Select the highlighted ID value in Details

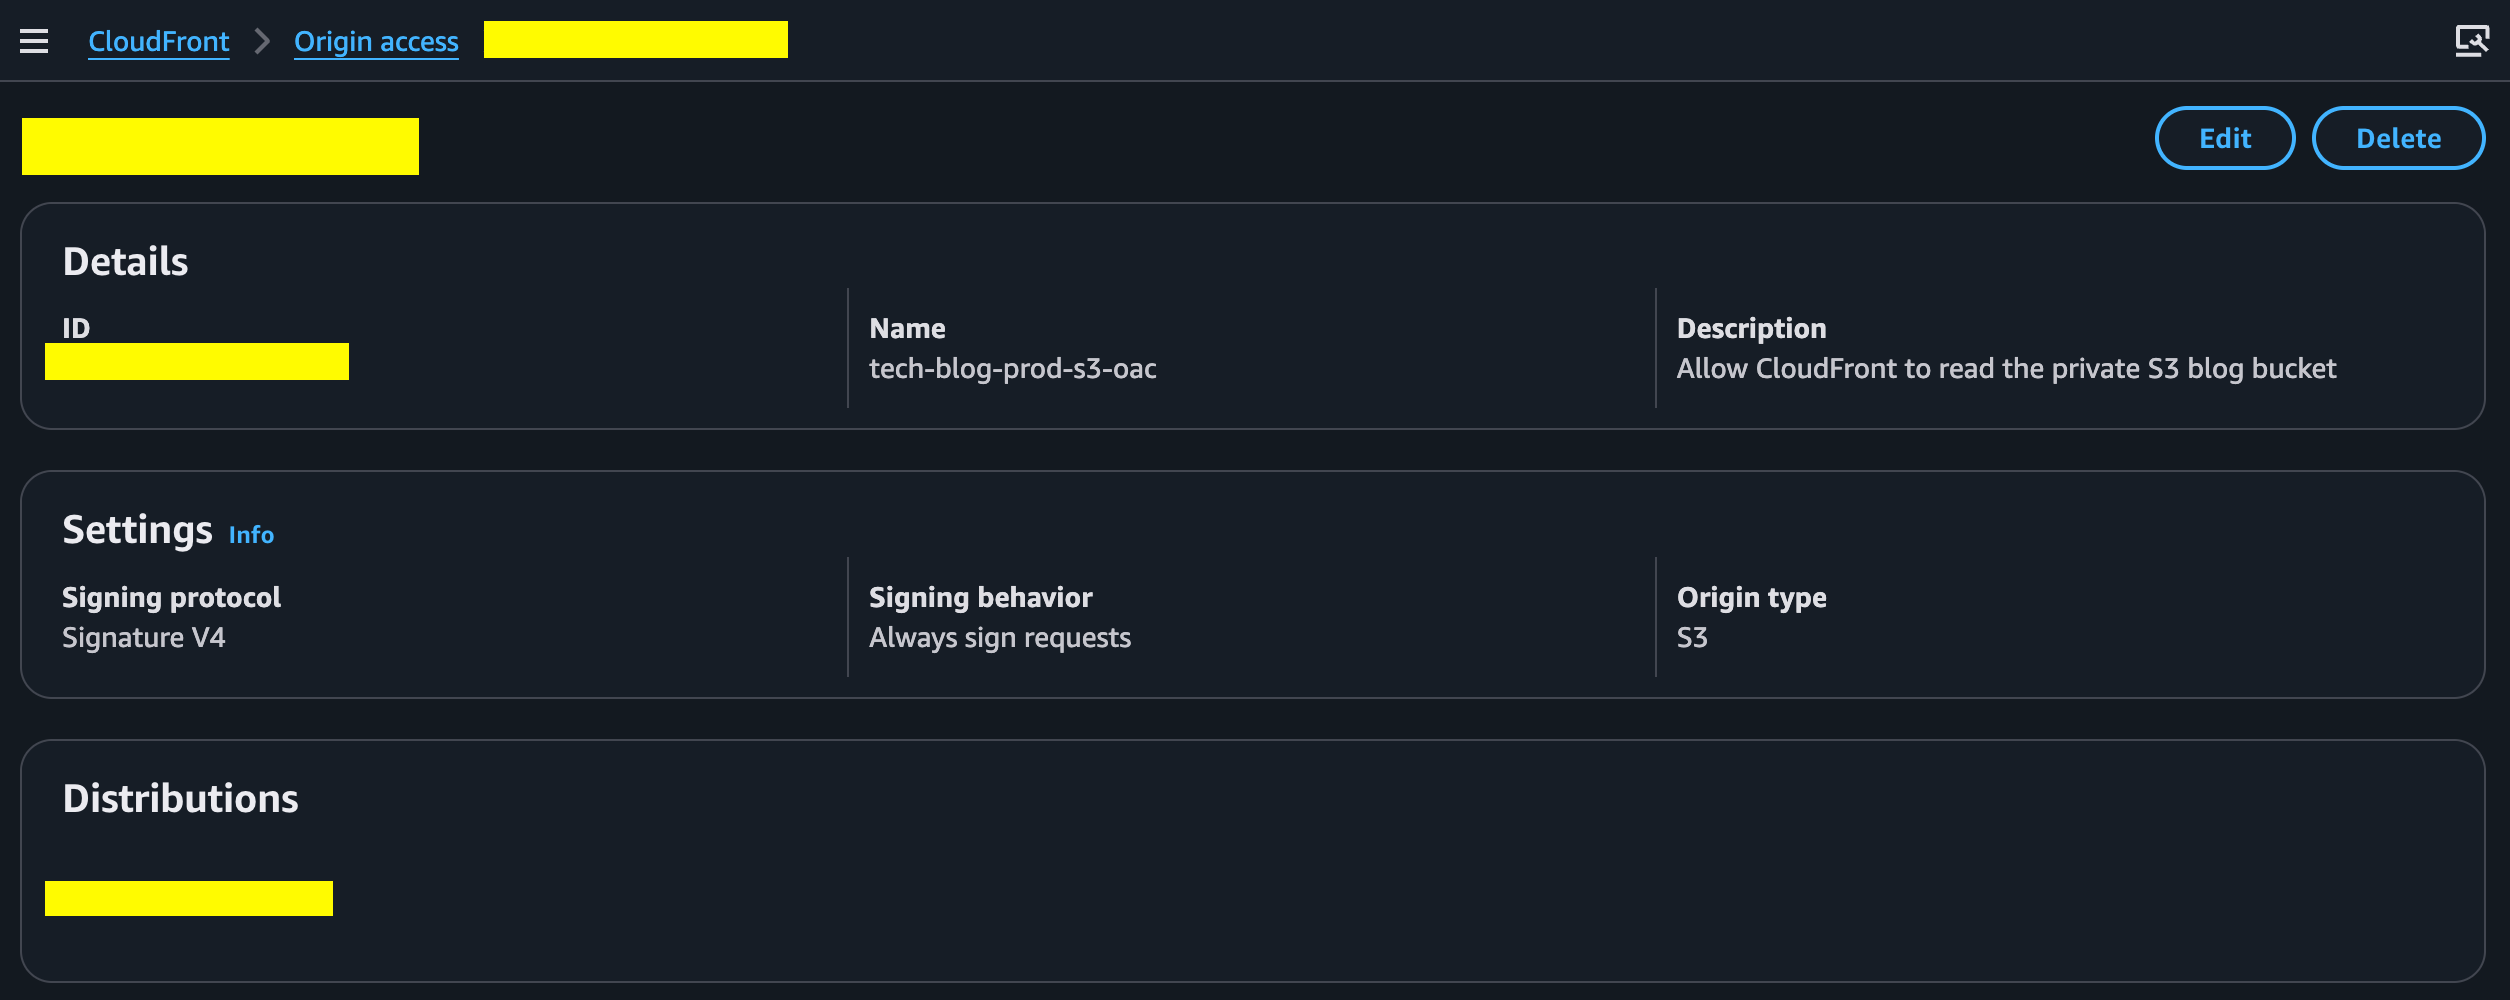pos(197,361)
